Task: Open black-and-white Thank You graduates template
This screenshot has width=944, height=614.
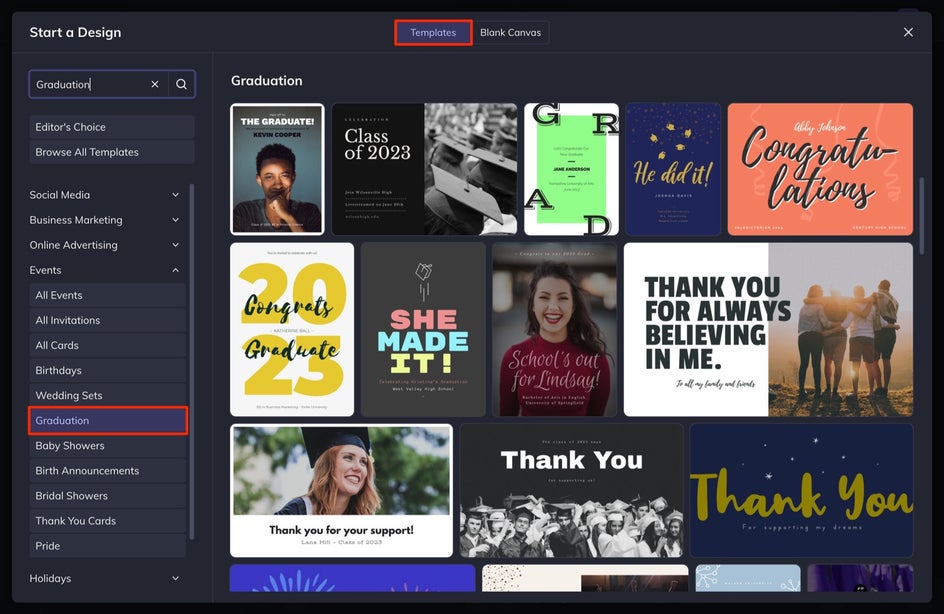Action: click(x=571, y=491)
